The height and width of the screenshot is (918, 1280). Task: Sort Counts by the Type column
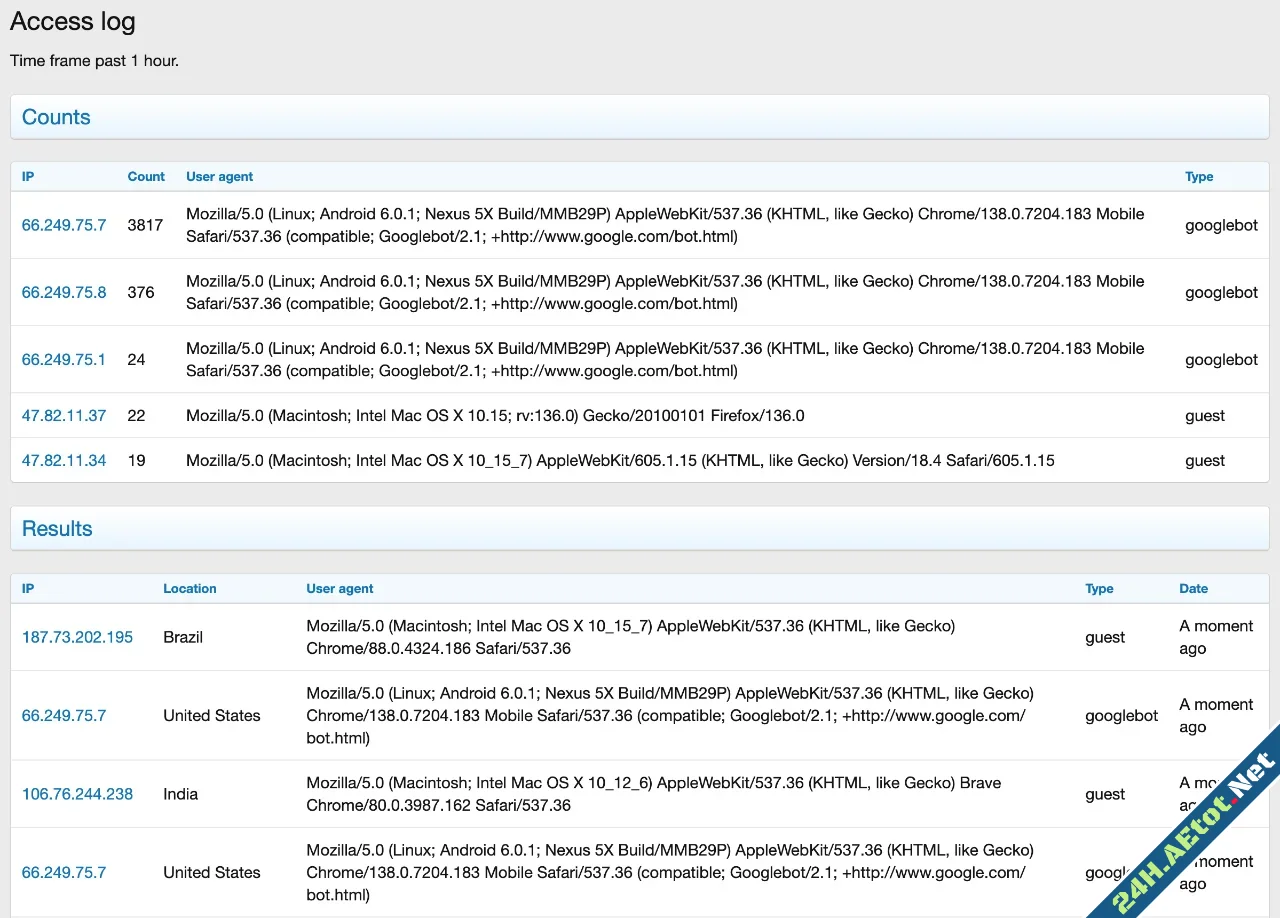tap(1198, 176)
